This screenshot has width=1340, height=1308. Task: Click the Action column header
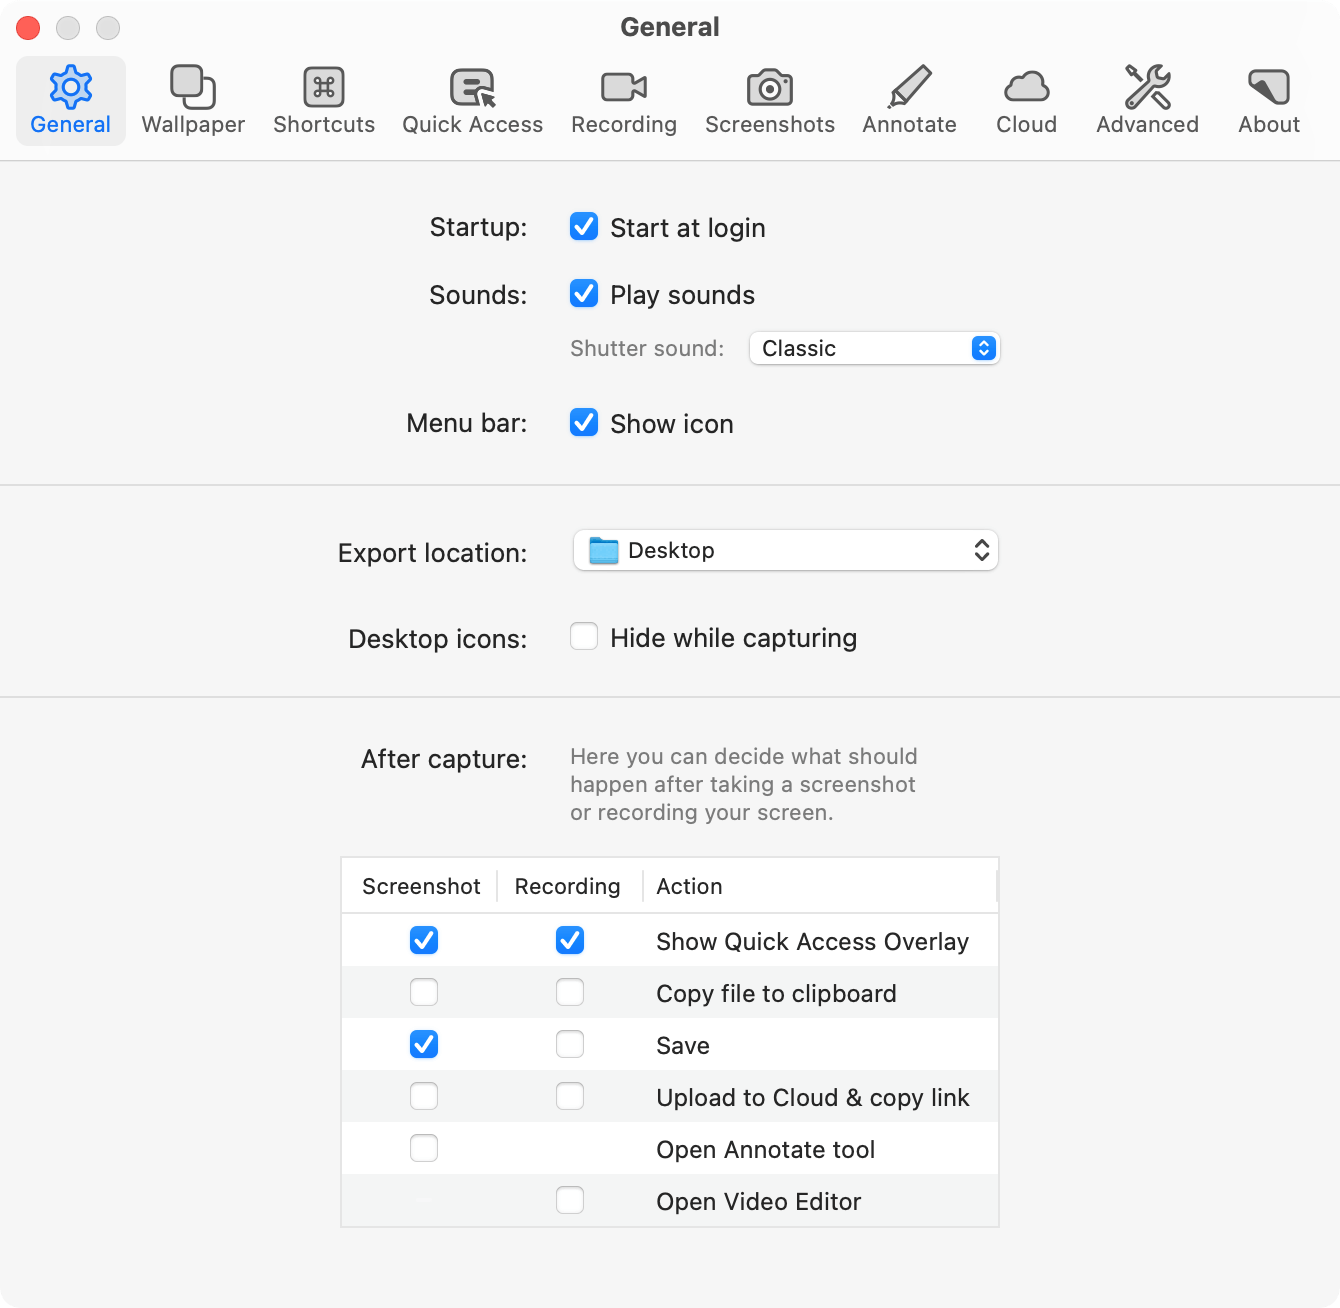click(x=689, y=886)
